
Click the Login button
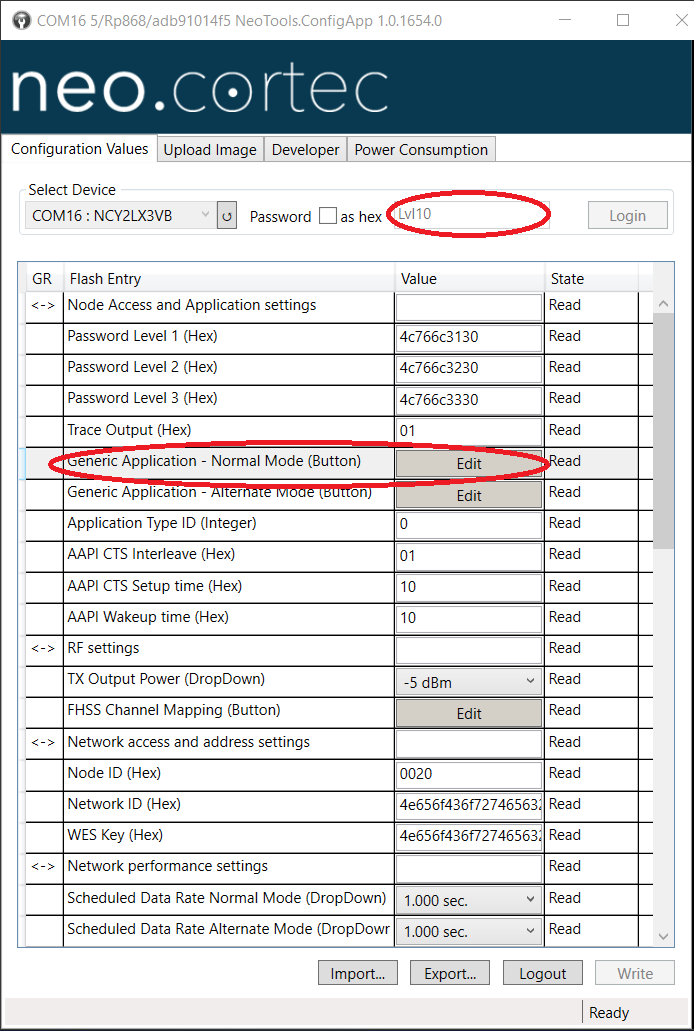tap(628, 216)
